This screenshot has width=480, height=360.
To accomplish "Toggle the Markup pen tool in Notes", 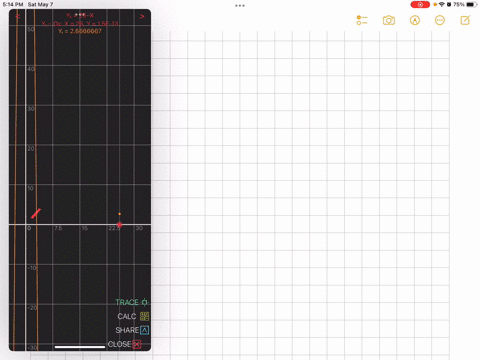I will click(x=415, y=20).
